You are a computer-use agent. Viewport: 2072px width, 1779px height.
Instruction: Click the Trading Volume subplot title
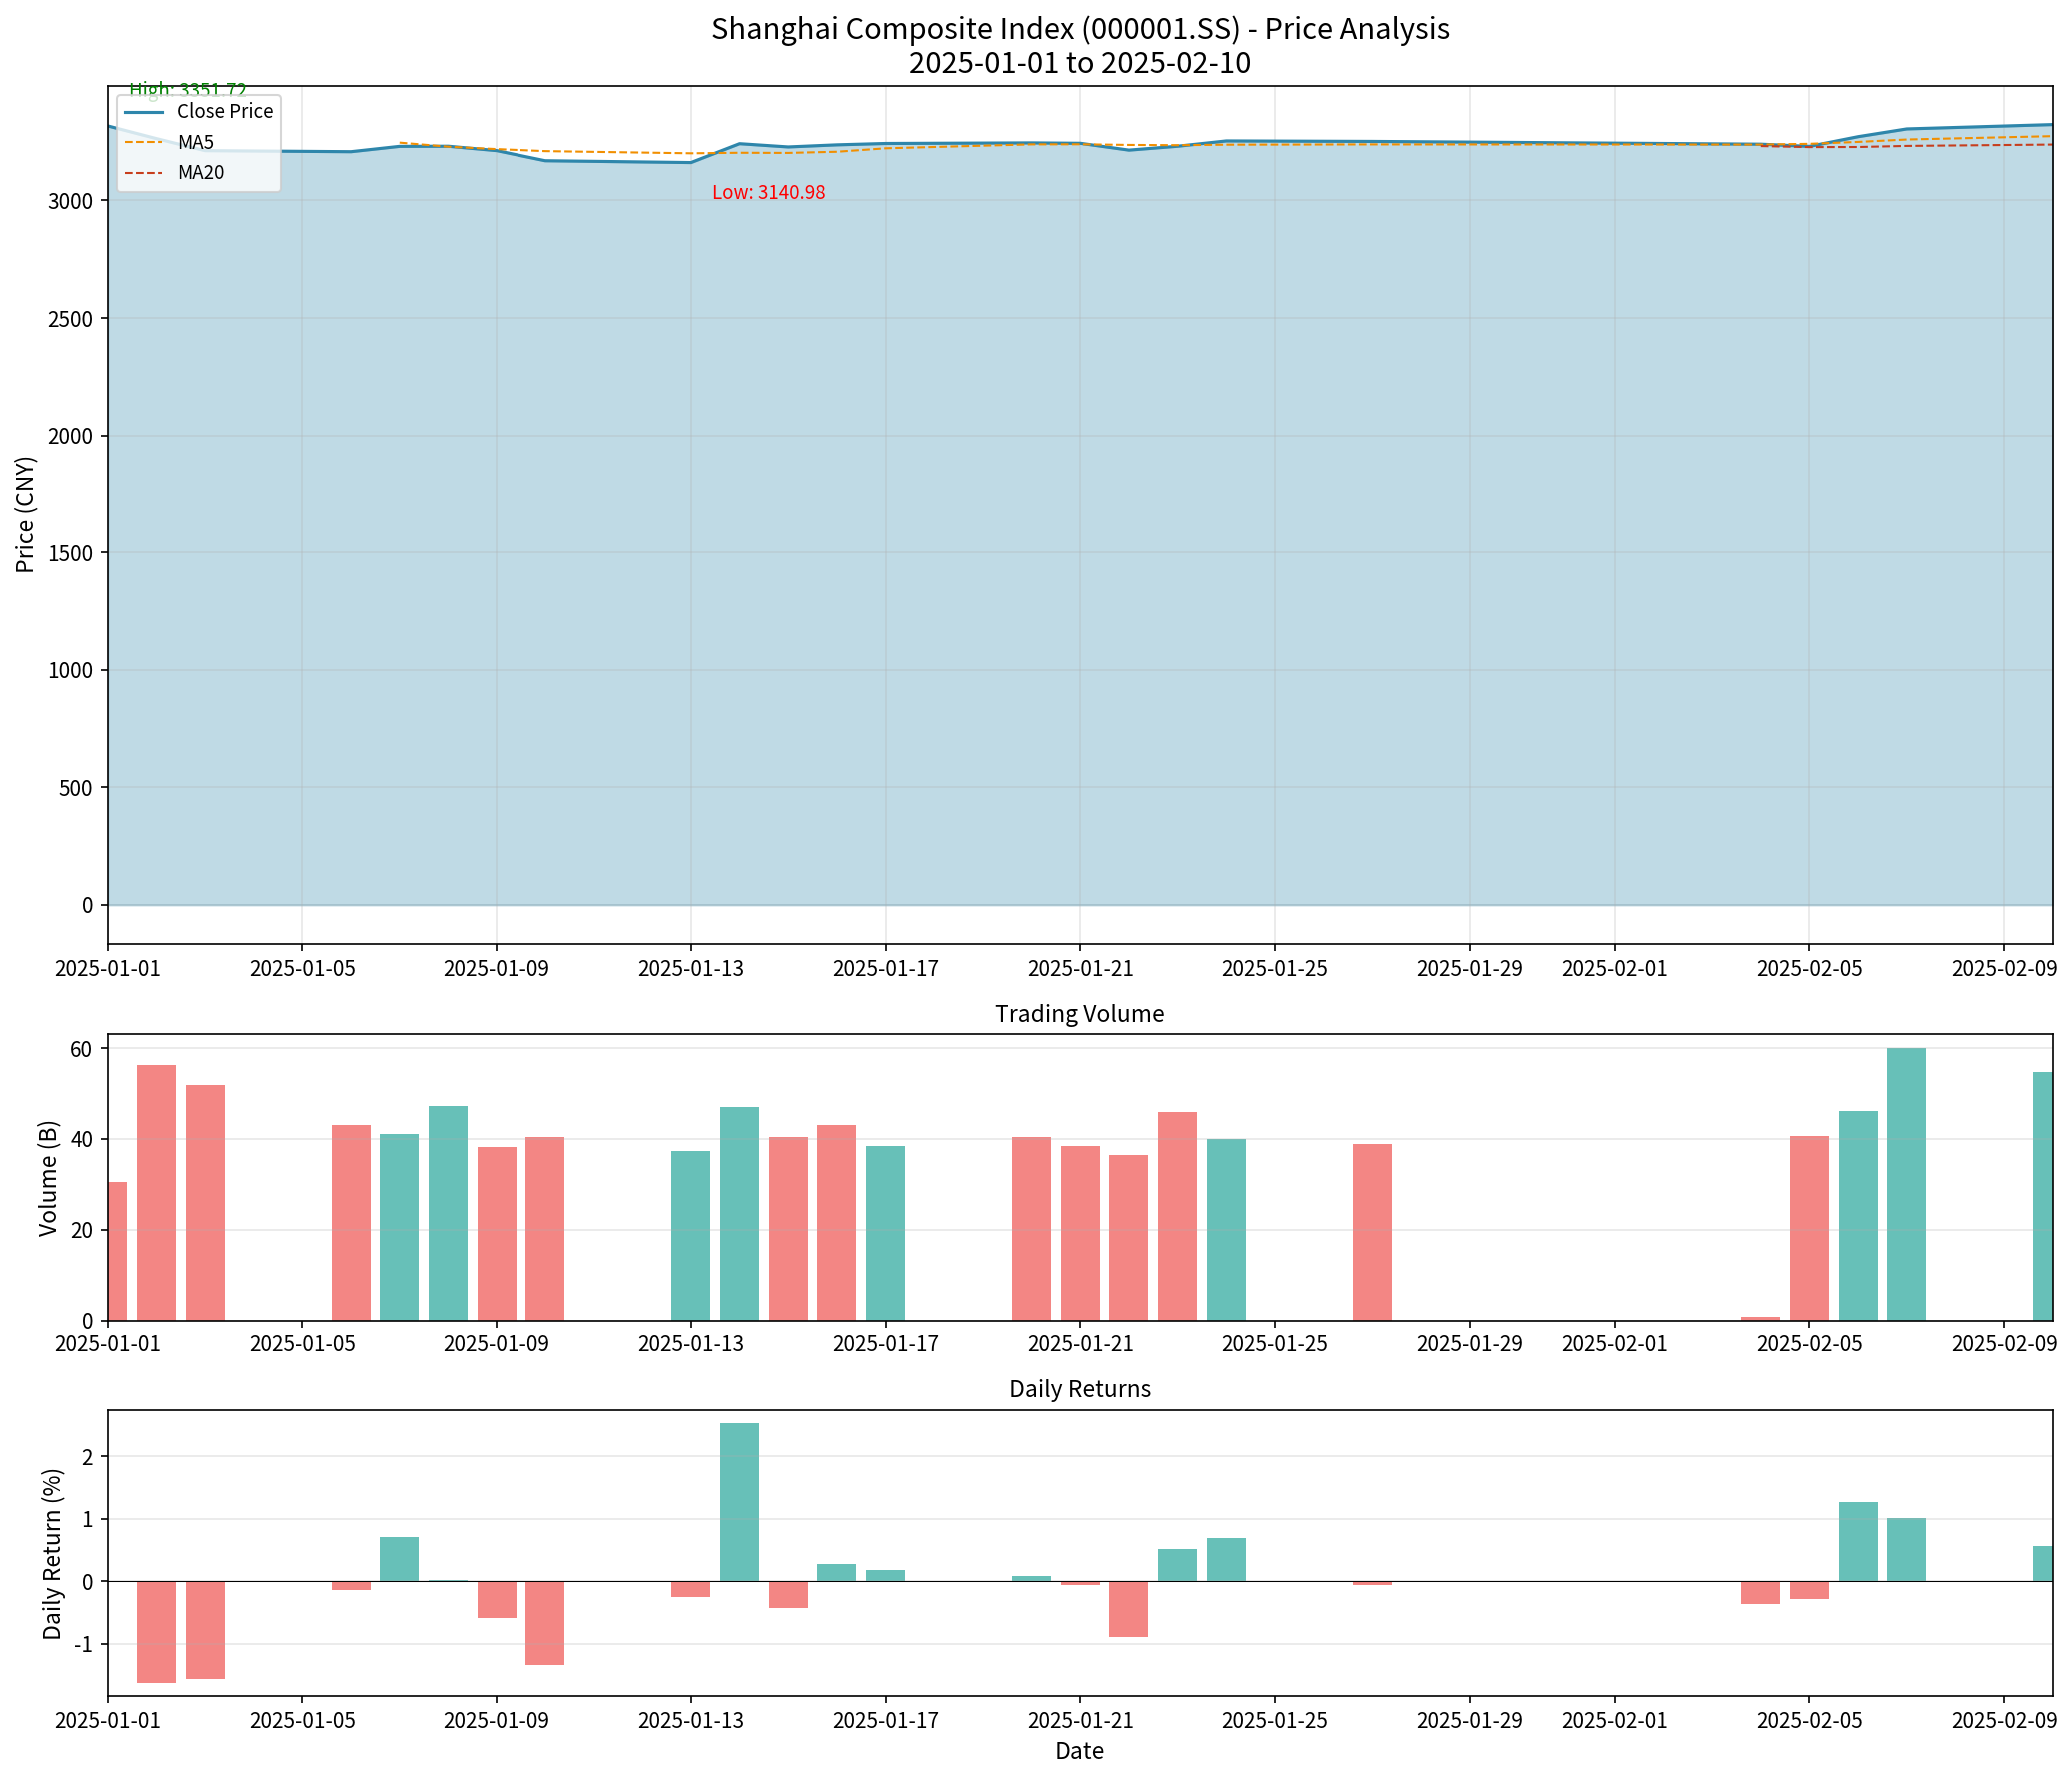(x=1079, y=1014)
